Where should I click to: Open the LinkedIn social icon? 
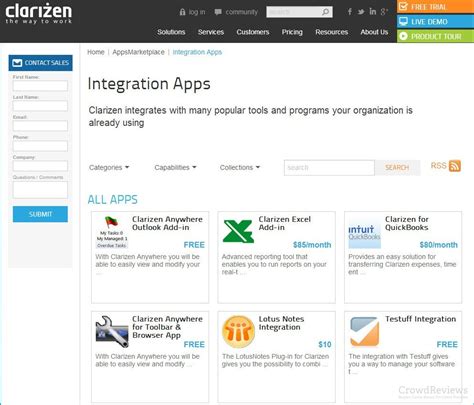373,12
